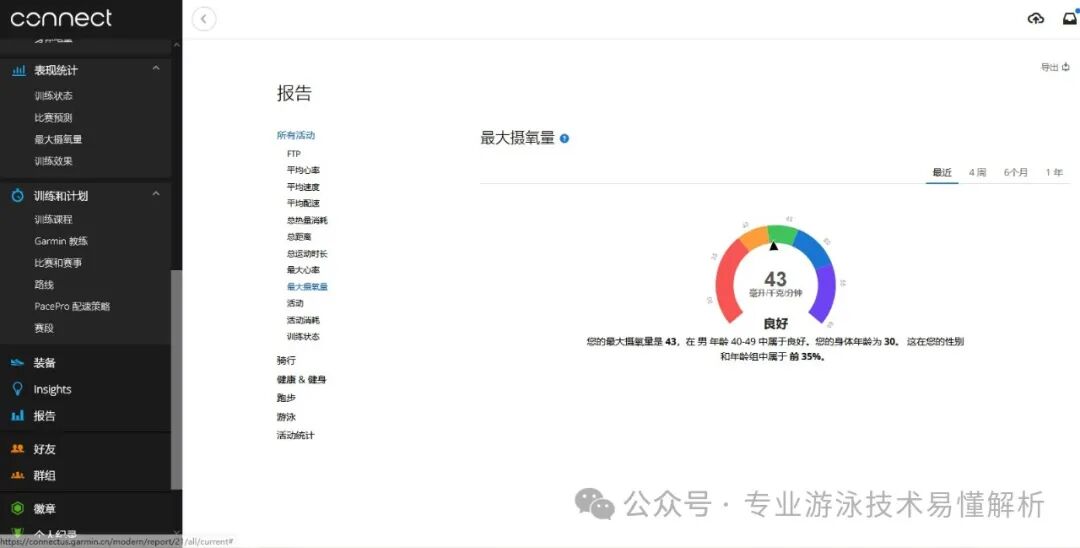Switch to the 4周 time range tab

pos(977,173)
